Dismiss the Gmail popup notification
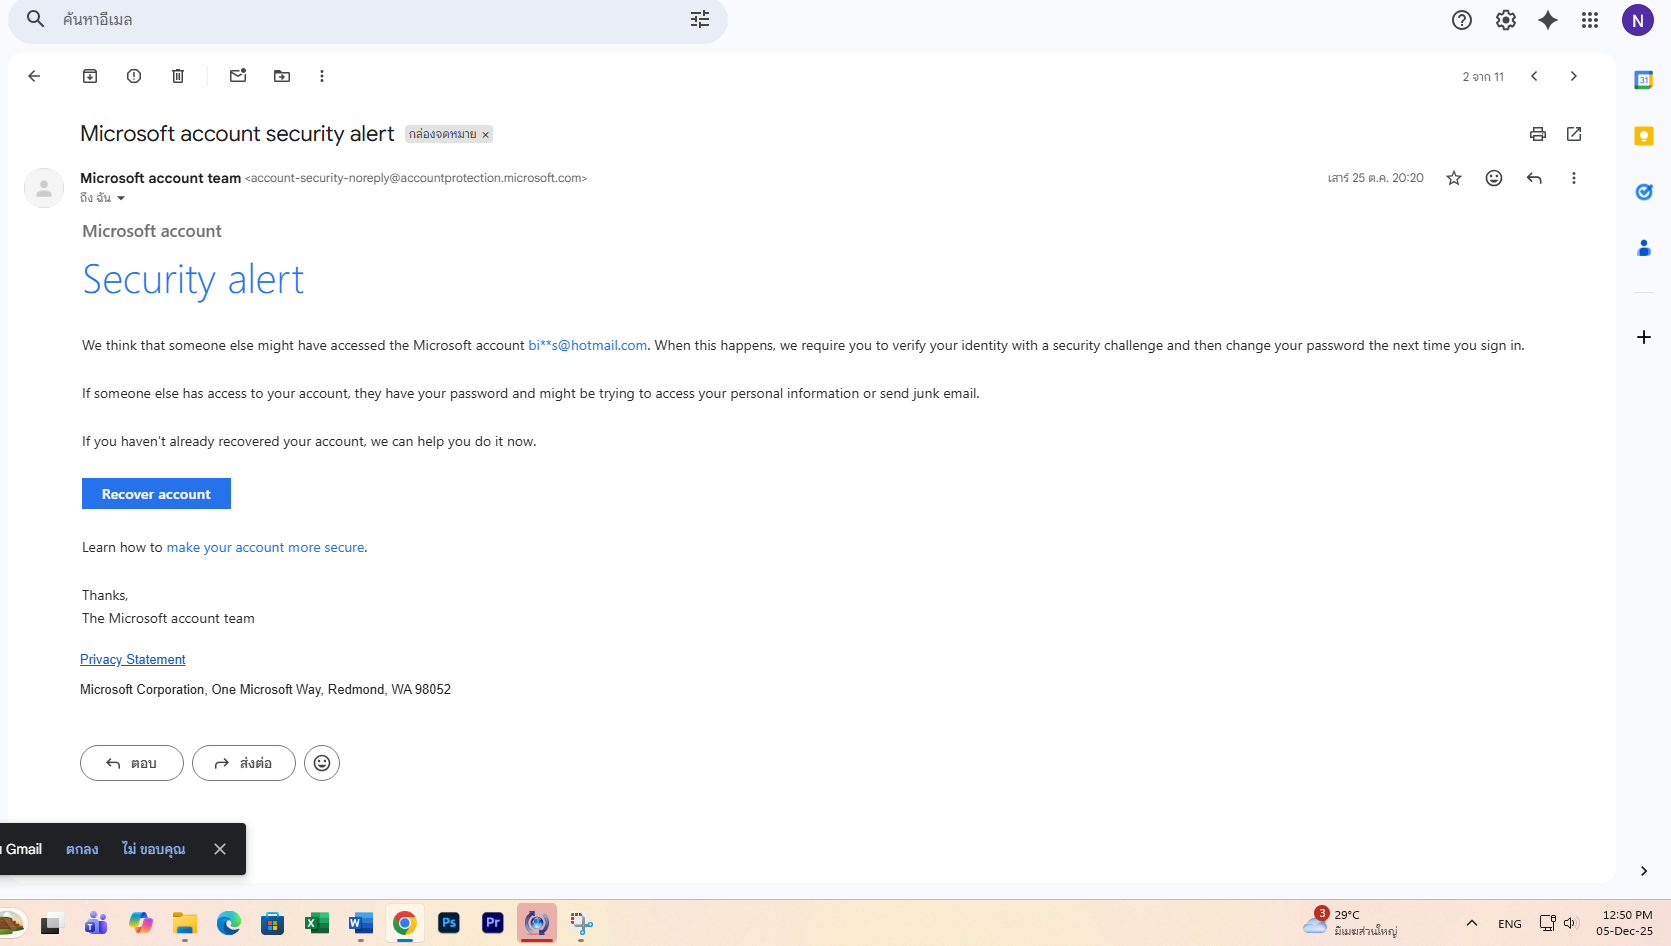This screenshot has height=946, width=1671. tap(220, 849)
